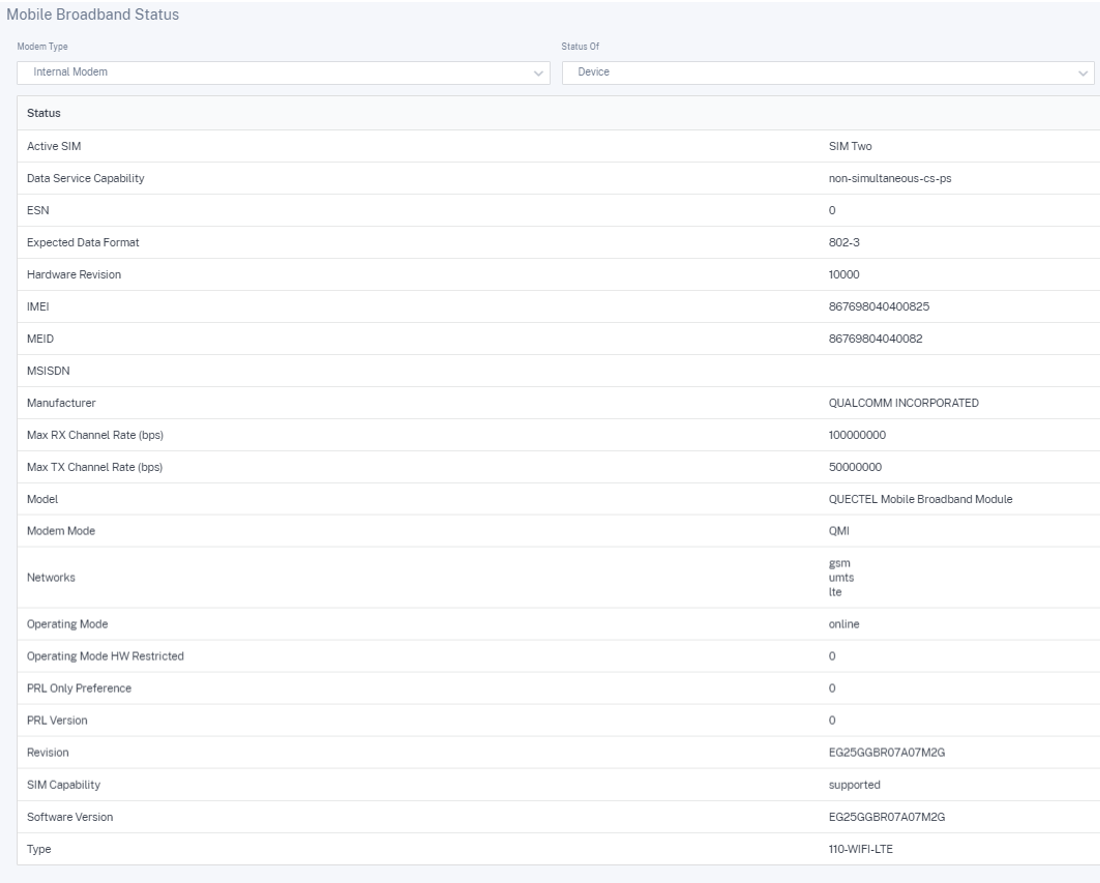This screenshot has width=1100, height=883.
Task: Click the Operating Mode label
Action: (x=67, y=624)
